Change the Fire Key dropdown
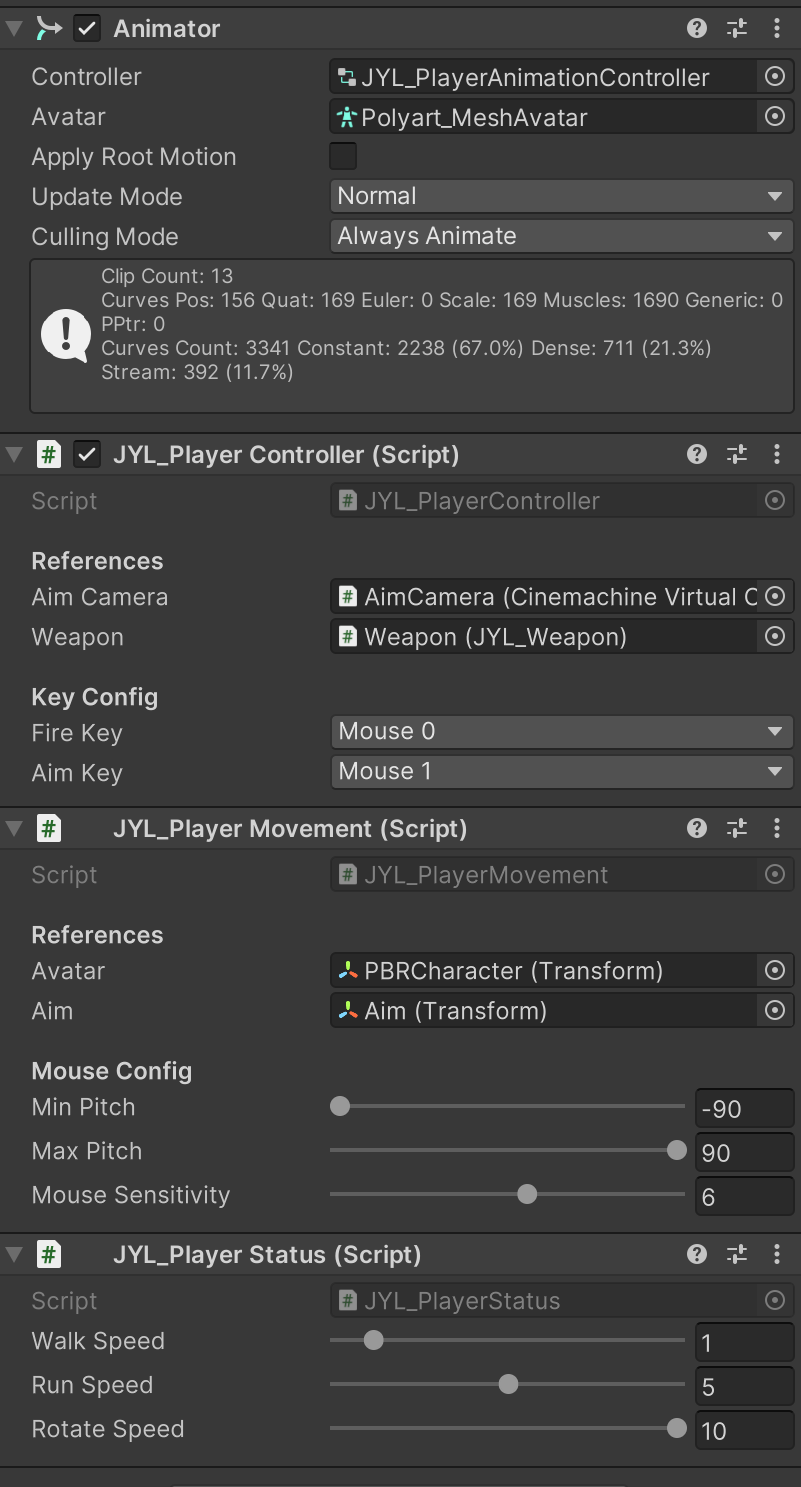The width and height of the screenshot is (801, 1487). [x=561, y=731]
